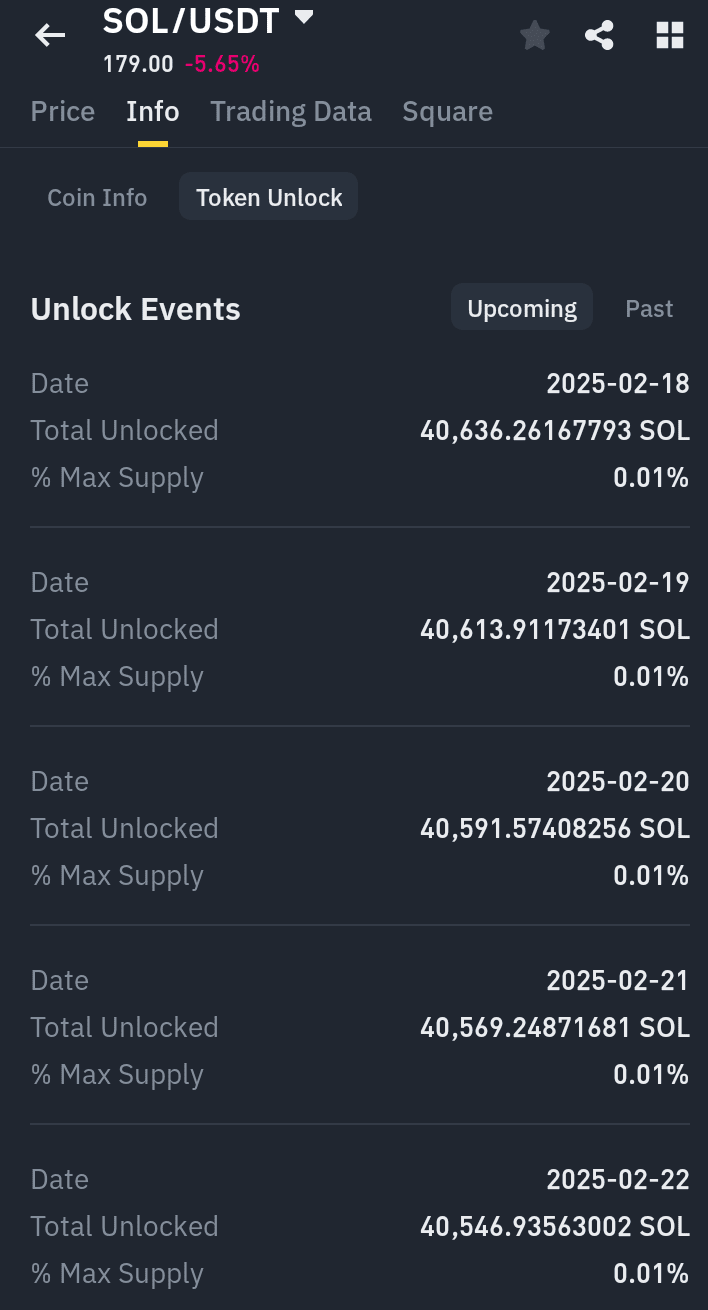Open the Trading Data tab
Viewport: 708px width, 1310px height.
point(290,111)
